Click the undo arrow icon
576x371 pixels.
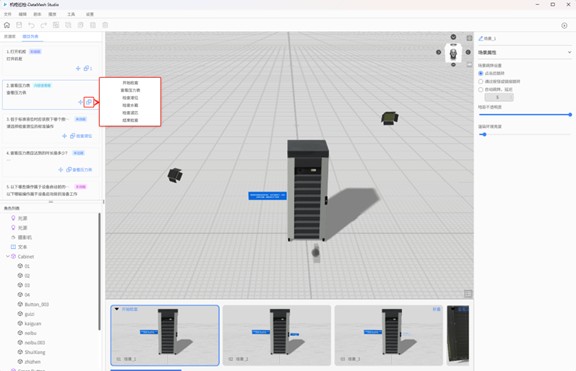[x=31, y=25]
